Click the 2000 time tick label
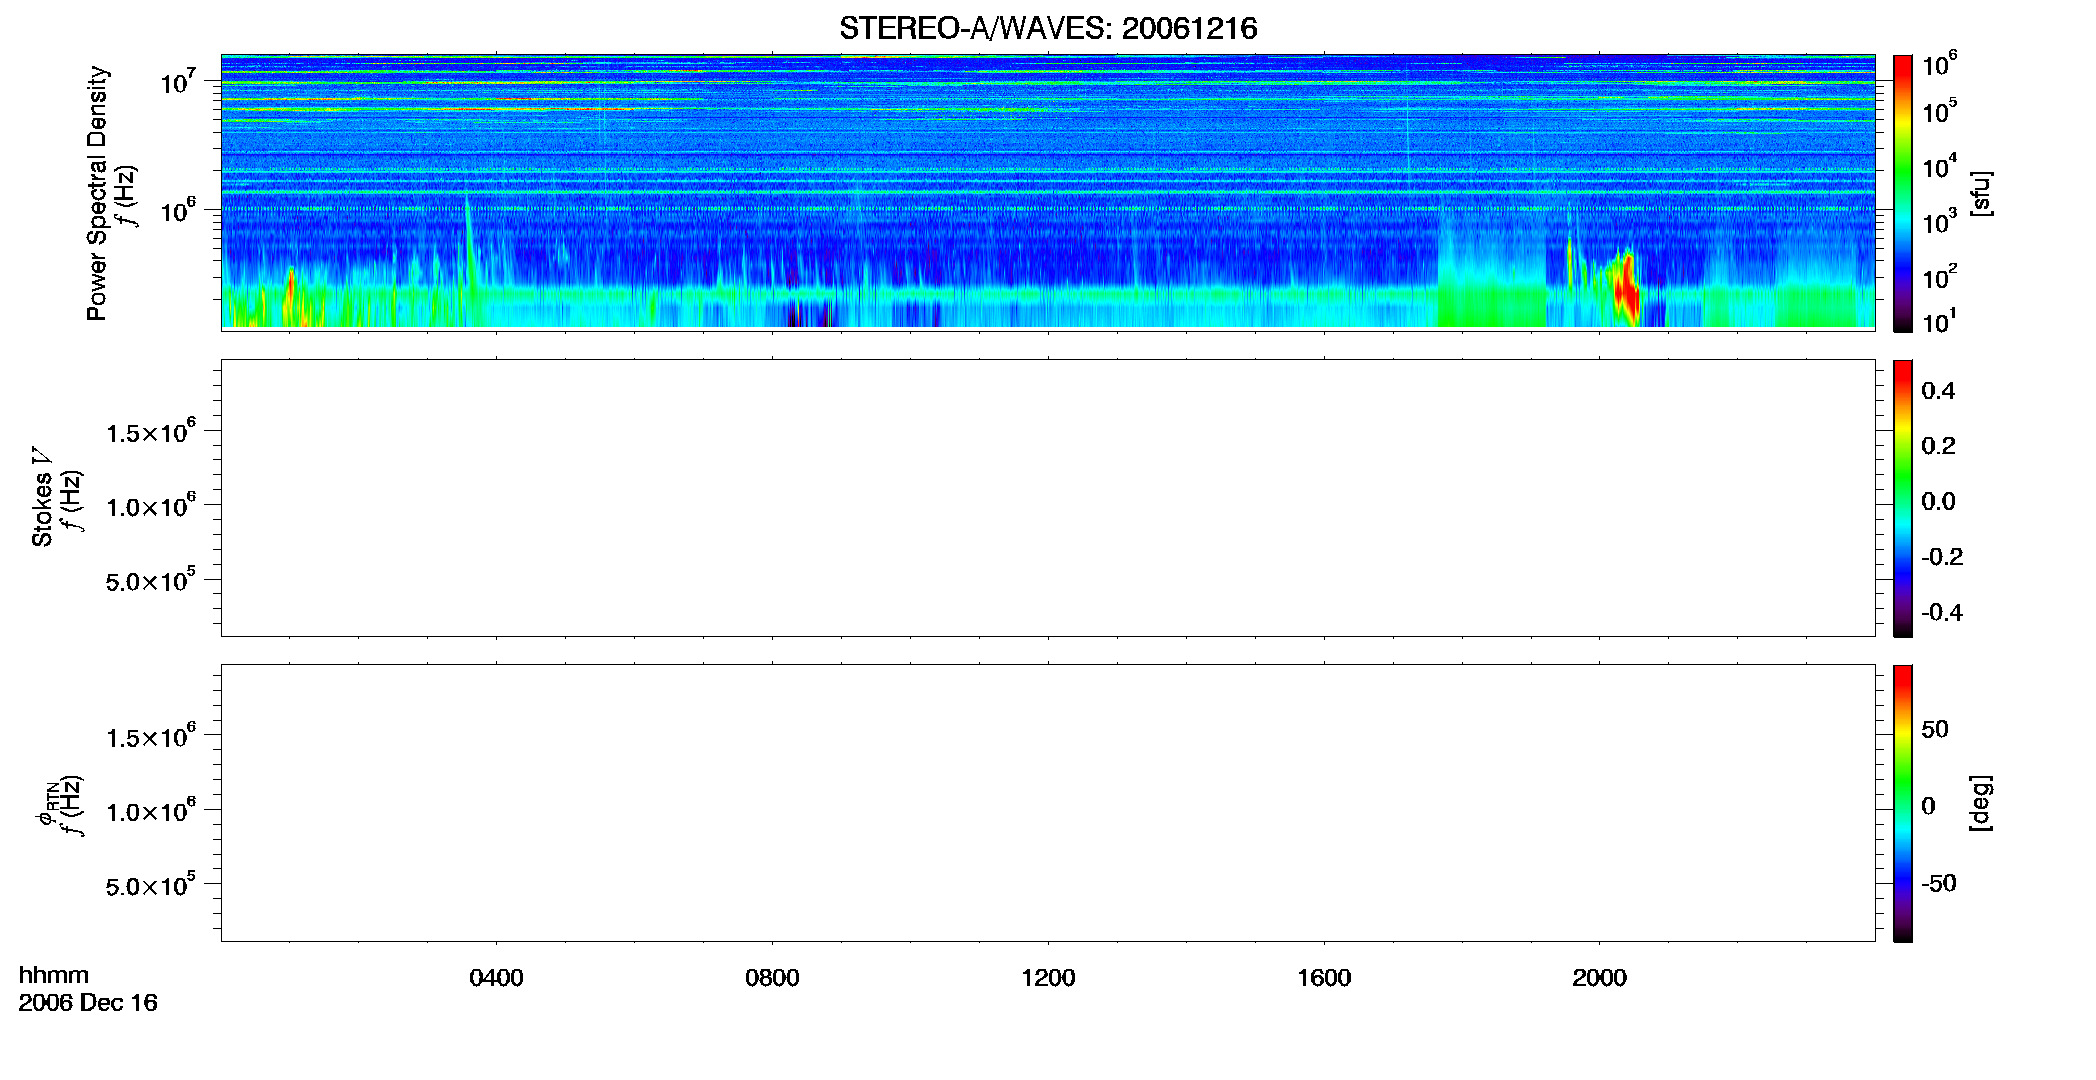 (1599, 978)
